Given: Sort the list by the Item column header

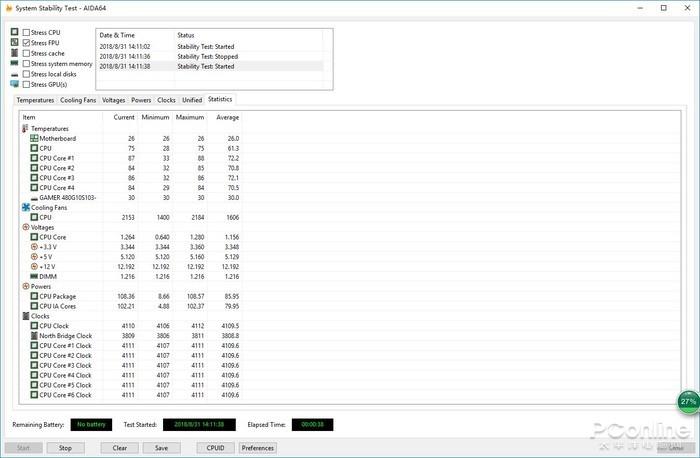Looking at the screenshot, I should pos(60,117).
